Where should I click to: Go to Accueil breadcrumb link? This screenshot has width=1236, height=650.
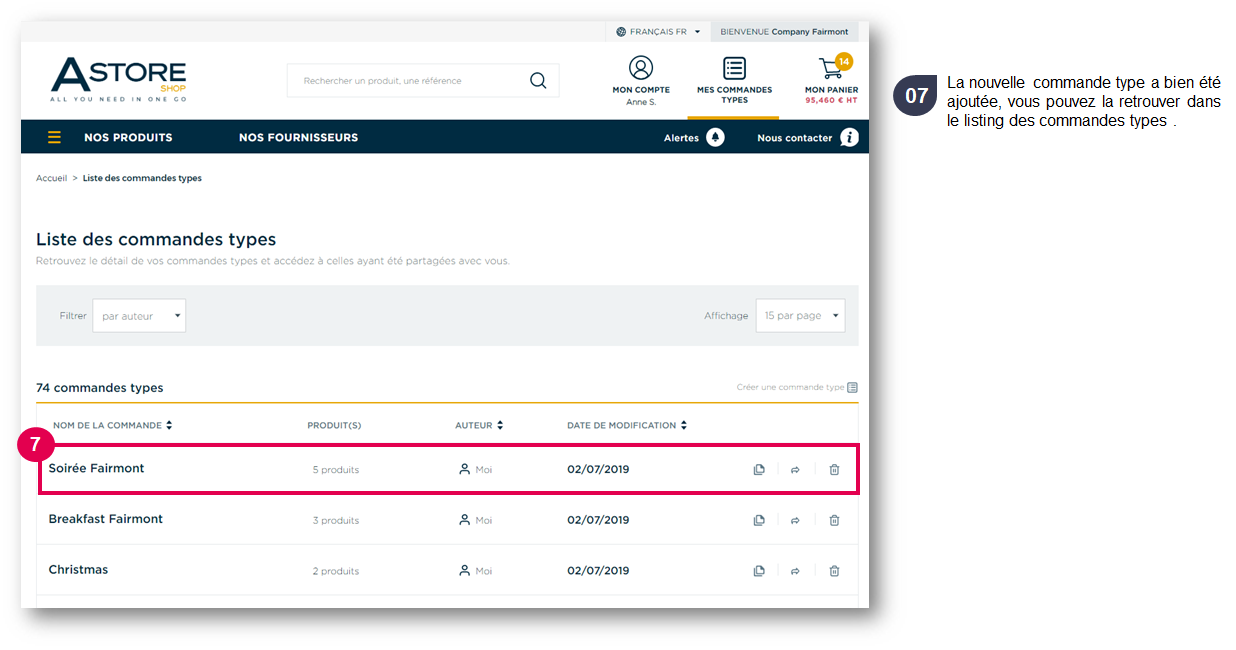[51, 178]
